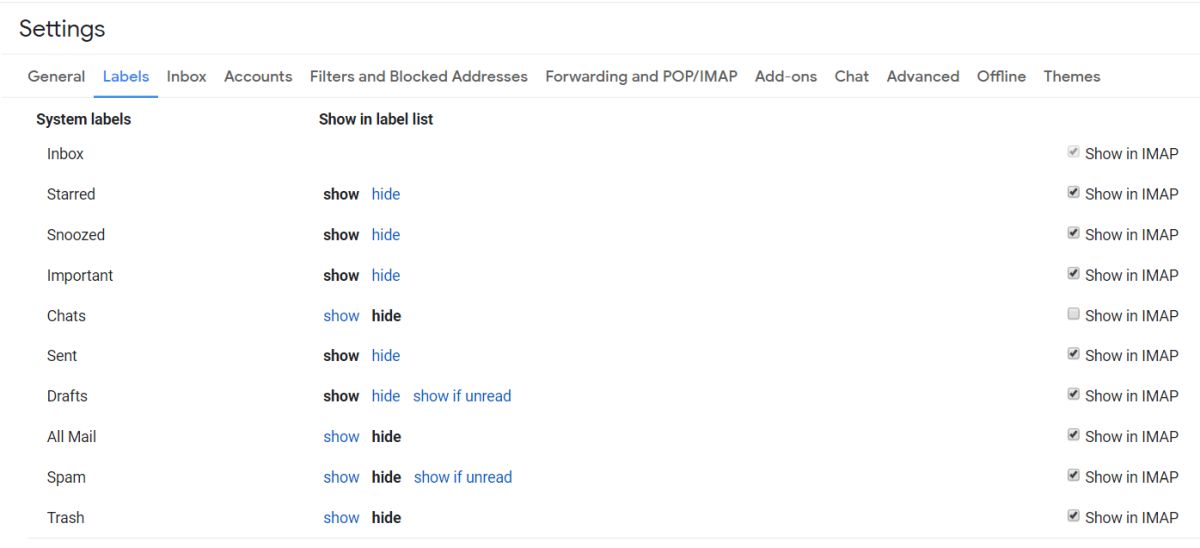1200x548 pixels.
Task: Uncheck Show in IMAP for Starred
Action: 1074,193
